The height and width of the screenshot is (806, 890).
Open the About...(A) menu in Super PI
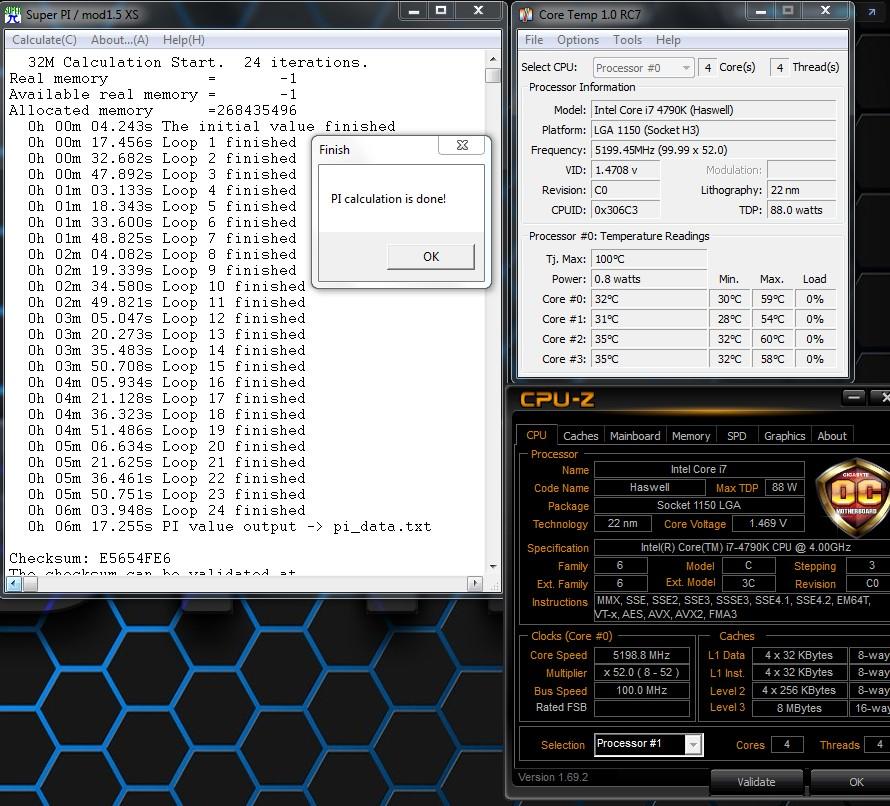coord(120,40)
